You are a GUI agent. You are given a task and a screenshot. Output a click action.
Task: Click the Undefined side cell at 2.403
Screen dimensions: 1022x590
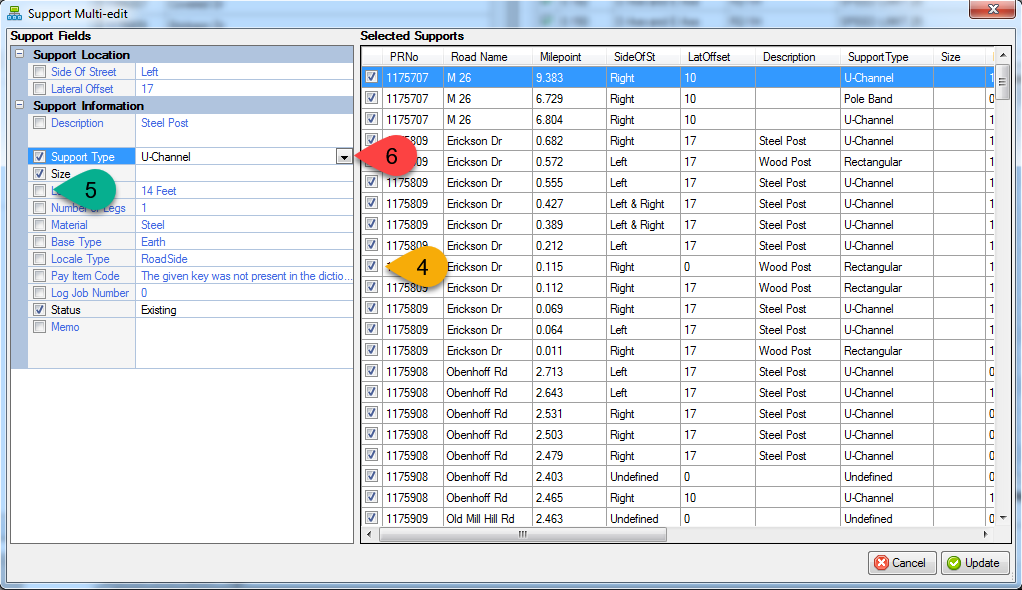(x=643, y=477)
